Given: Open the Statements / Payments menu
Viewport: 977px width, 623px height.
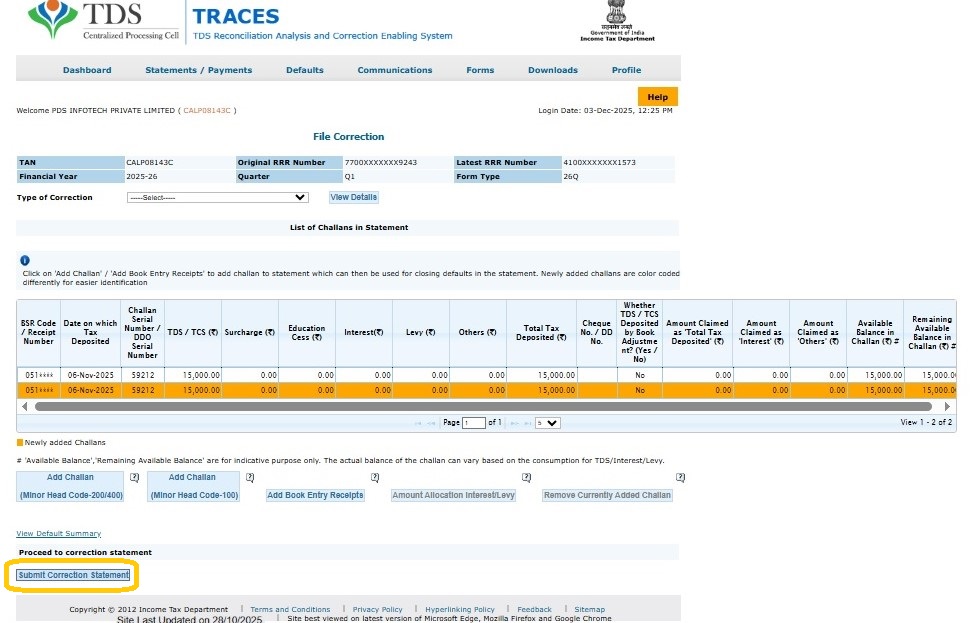Looking at the screenshot, I should [x=198, y=70].
